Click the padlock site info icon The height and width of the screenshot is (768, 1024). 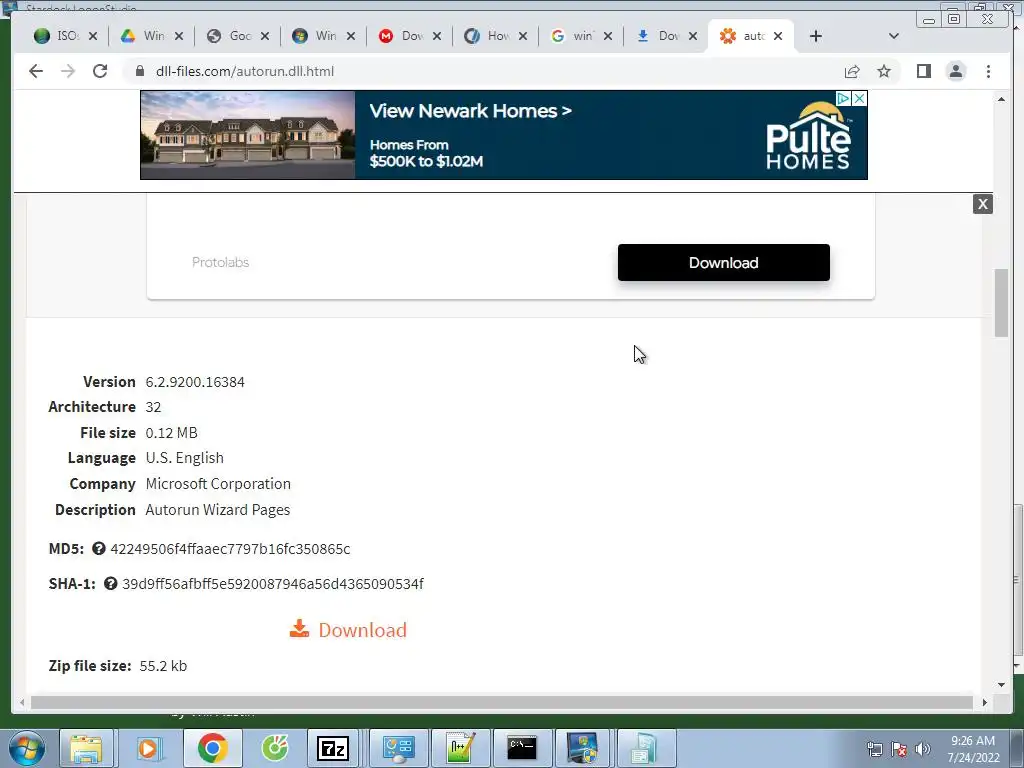(139, 71)
